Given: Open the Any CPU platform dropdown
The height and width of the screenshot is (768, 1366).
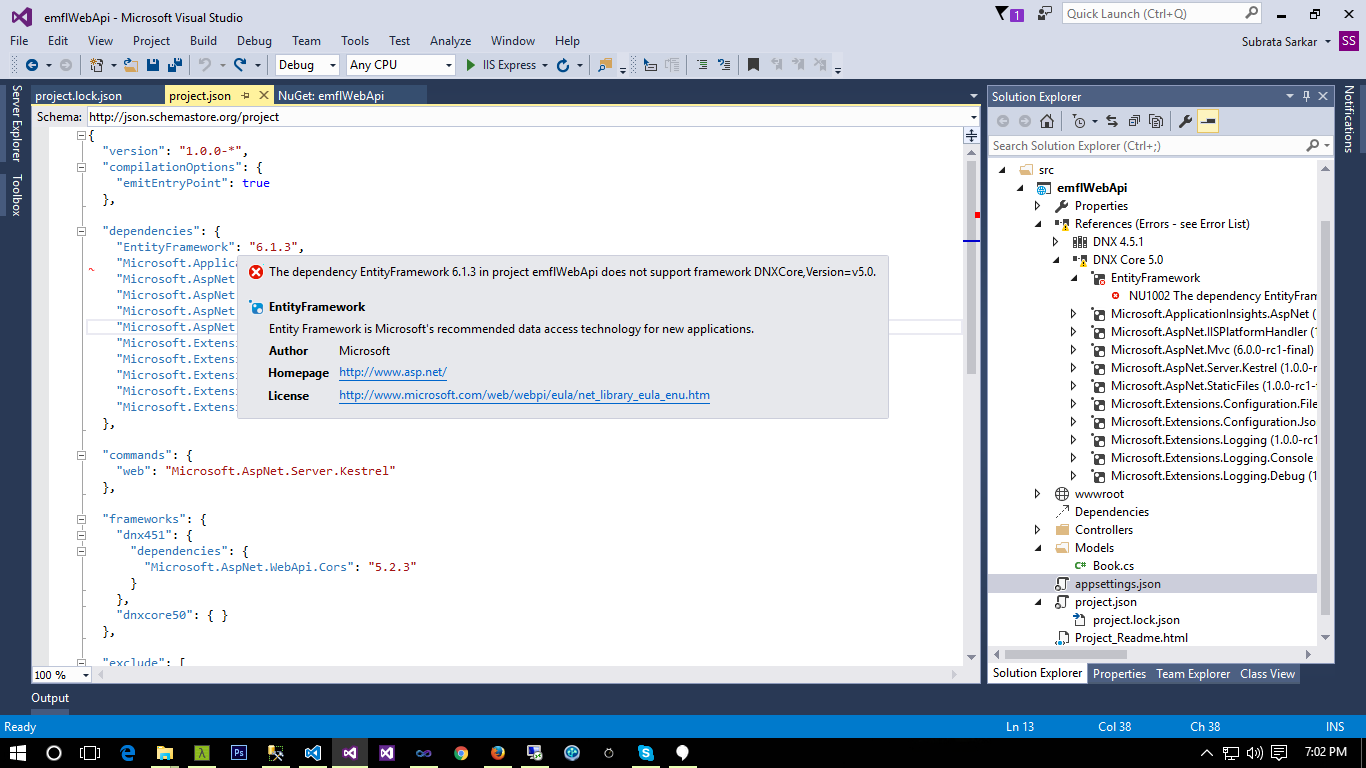Looking at the screenshot, I should [x=448, y=65].
